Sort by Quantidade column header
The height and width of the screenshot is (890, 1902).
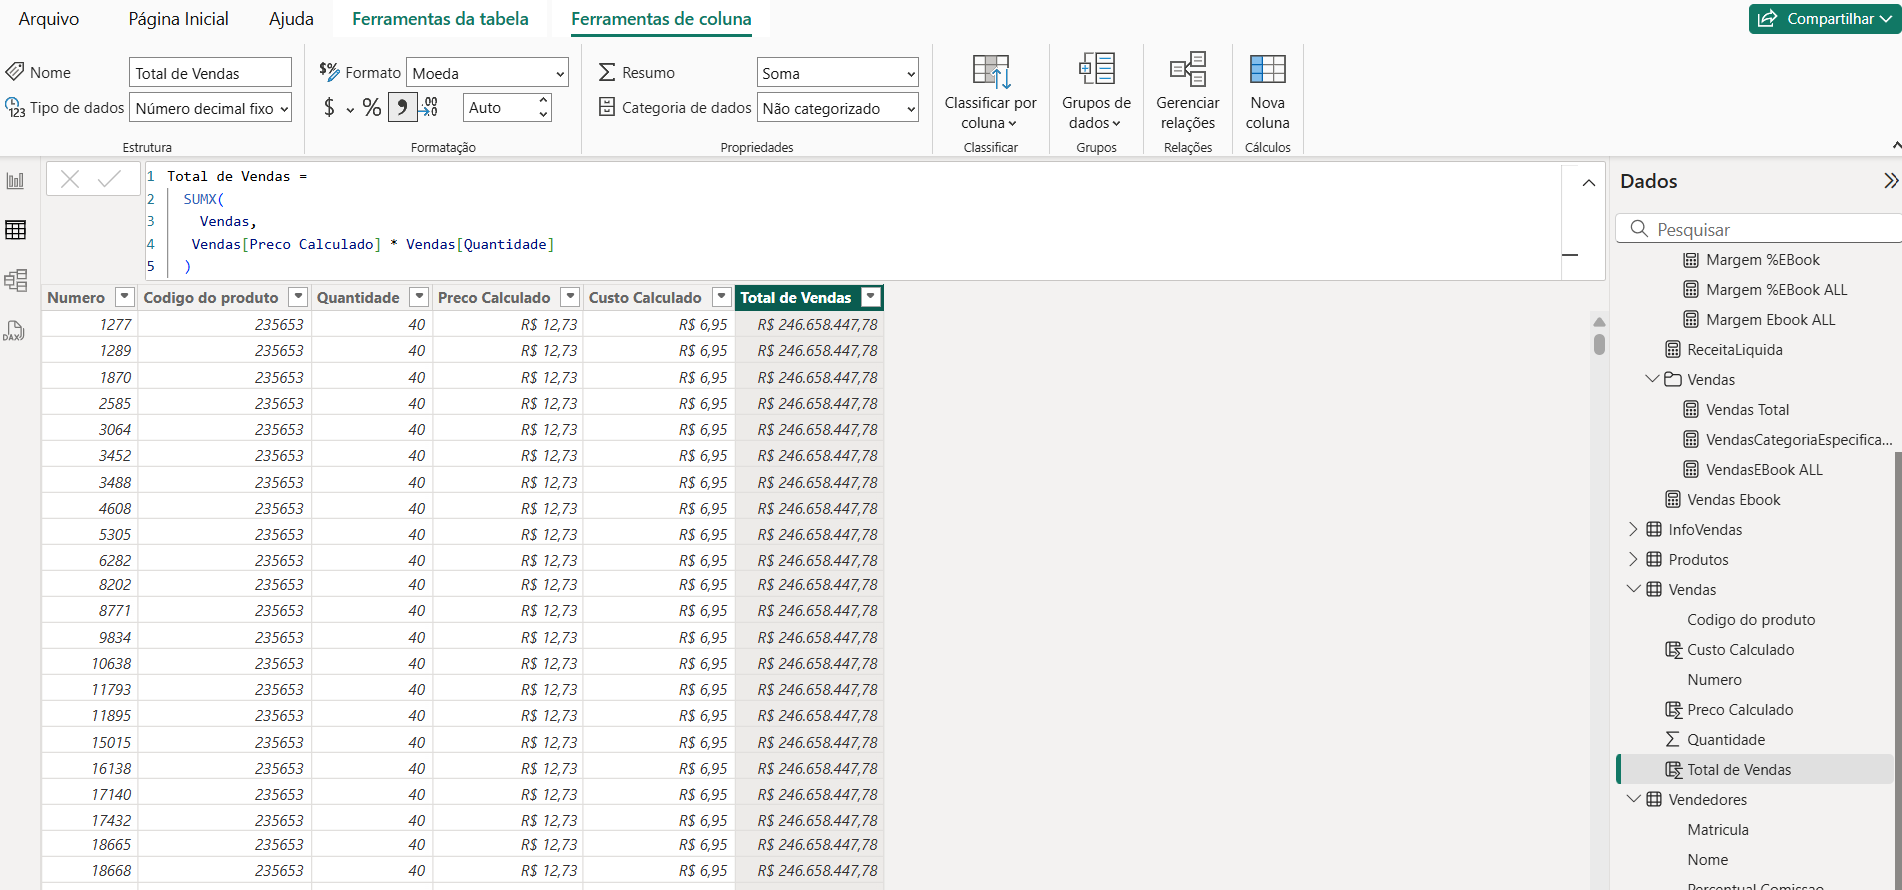click(357, 297)
